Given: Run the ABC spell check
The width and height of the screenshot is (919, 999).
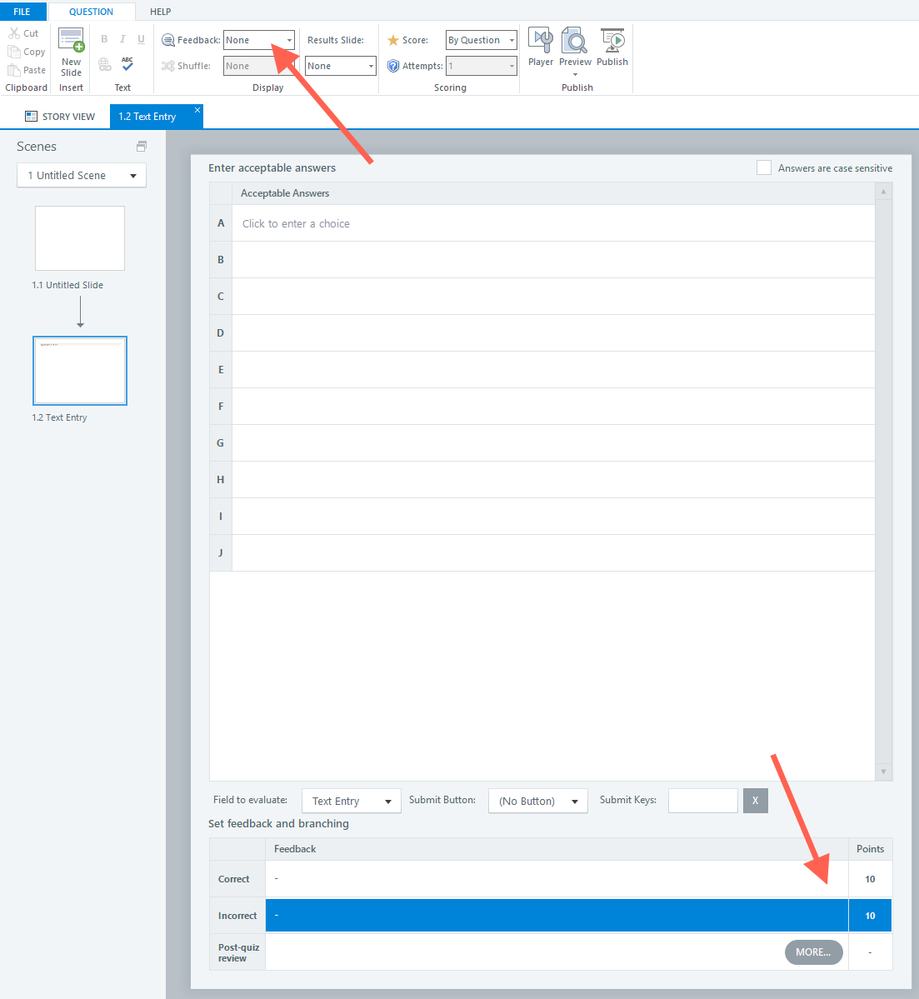Looking at the screenshot, I should coord(127,64).
